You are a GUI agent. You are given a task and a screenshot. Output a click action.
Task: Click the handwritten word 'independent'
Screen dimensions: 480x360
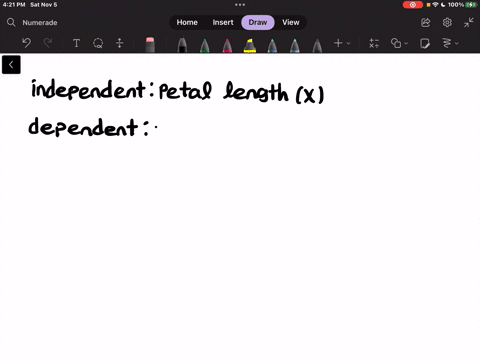point(88,89)
